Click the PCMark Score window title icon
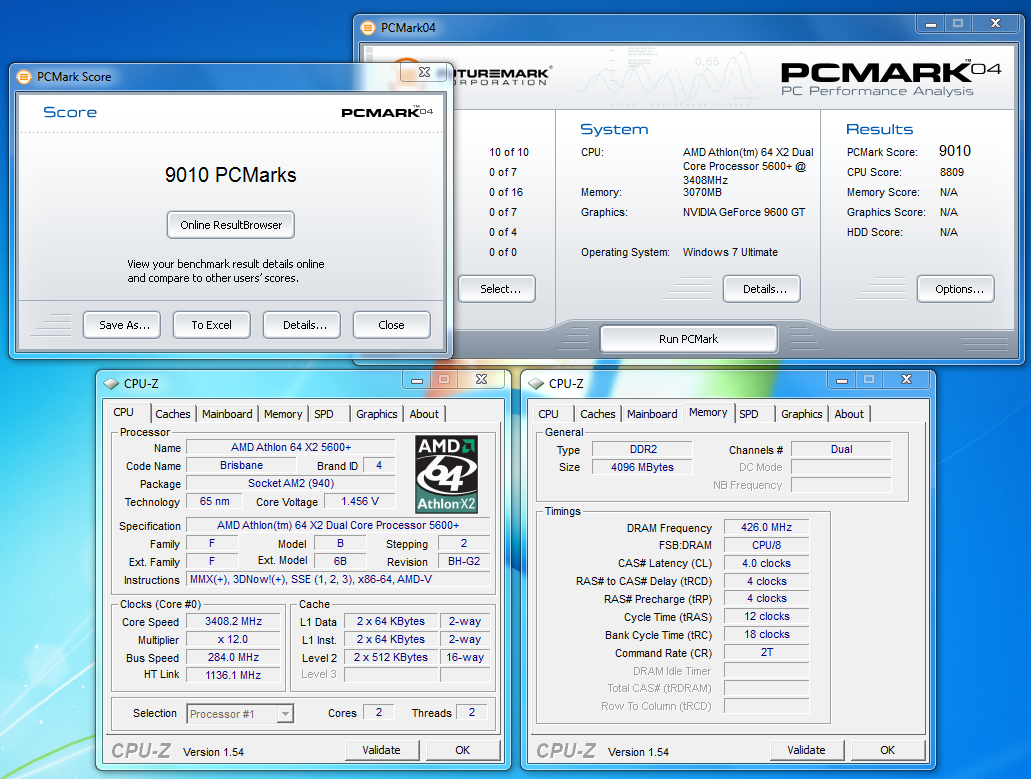 tap(24, 77)
